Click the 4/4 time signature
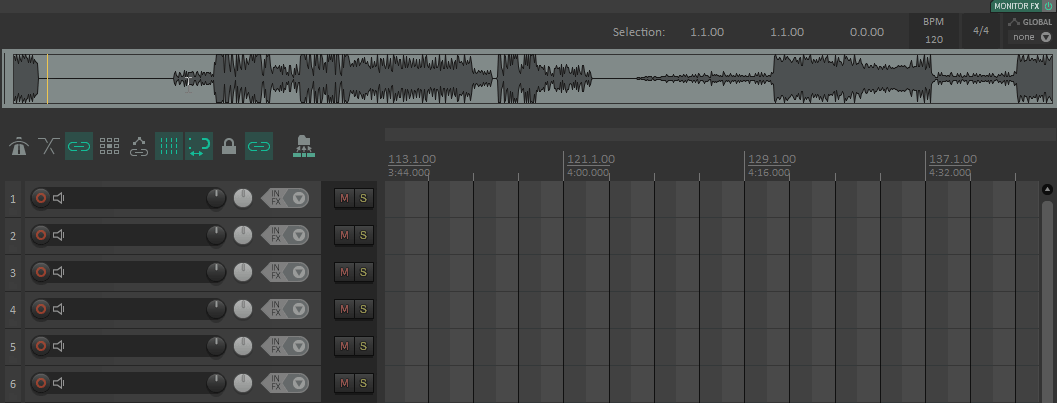The image size is (1057, 403). (981, 31)
